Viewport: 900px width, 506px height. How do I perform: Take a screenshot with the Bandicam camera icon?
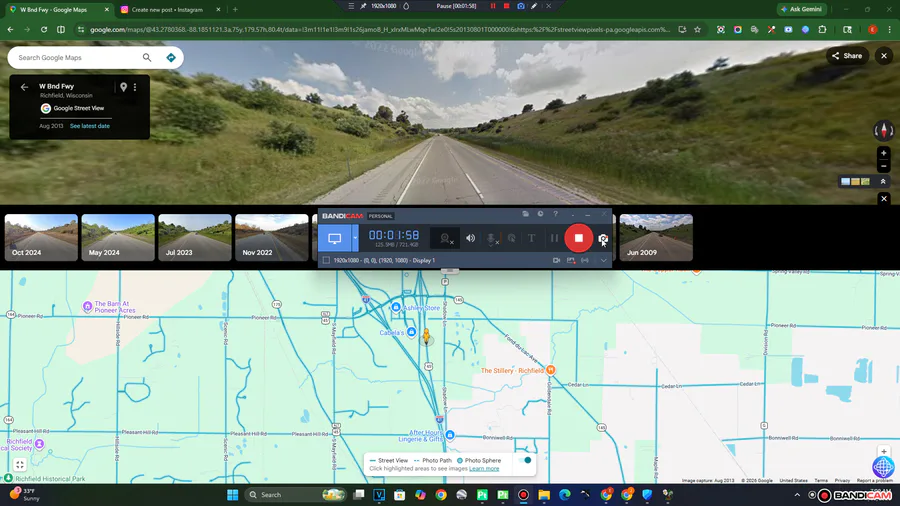point(603,239)
